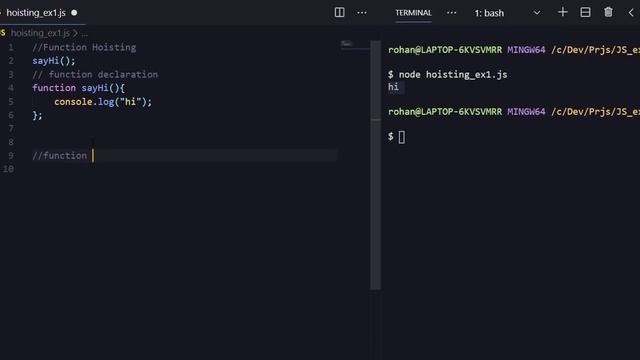
Task: Click the unsaved dot on hoisting_ex1.js tab
Action: (x=74, y=13)
